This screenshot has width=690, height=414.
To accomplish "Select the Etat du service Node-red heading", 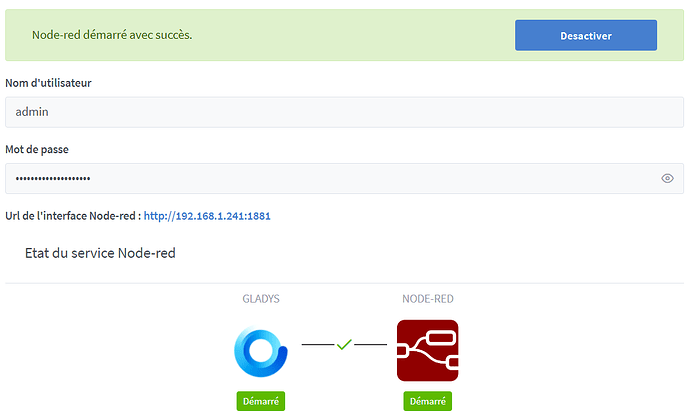I will pos(100,254).
